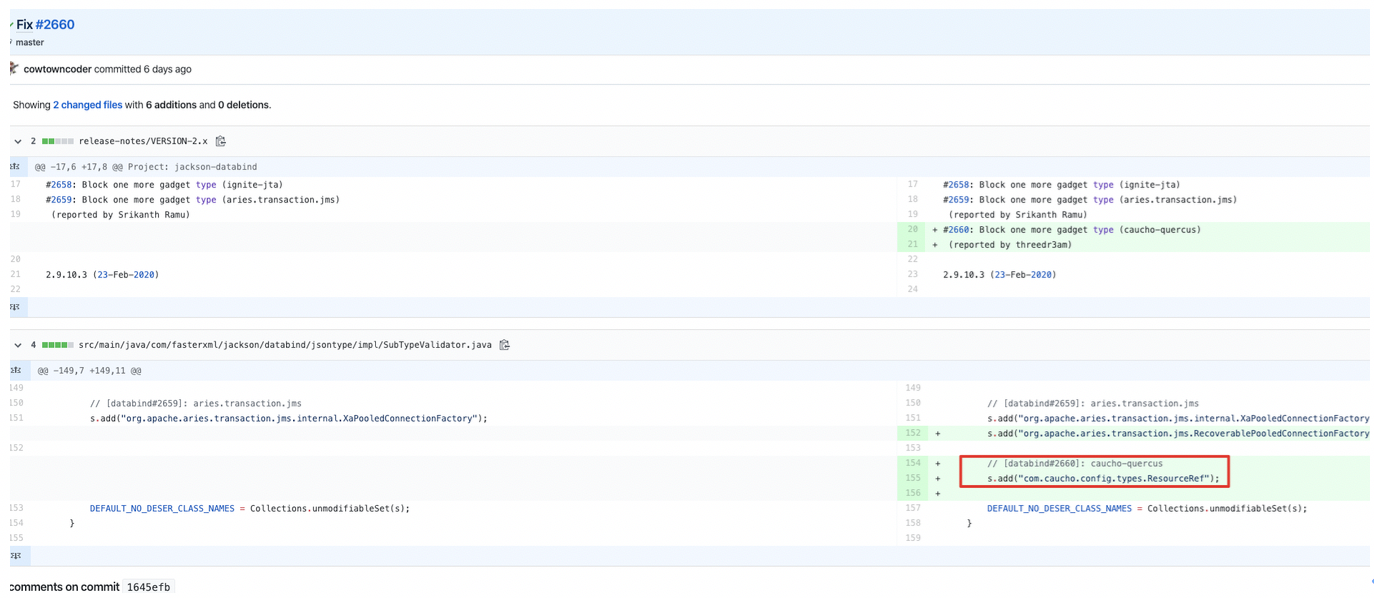Copy the release-notes/VERSION-2.x file path
1374x598 pixels.
(x=221, y=141)
